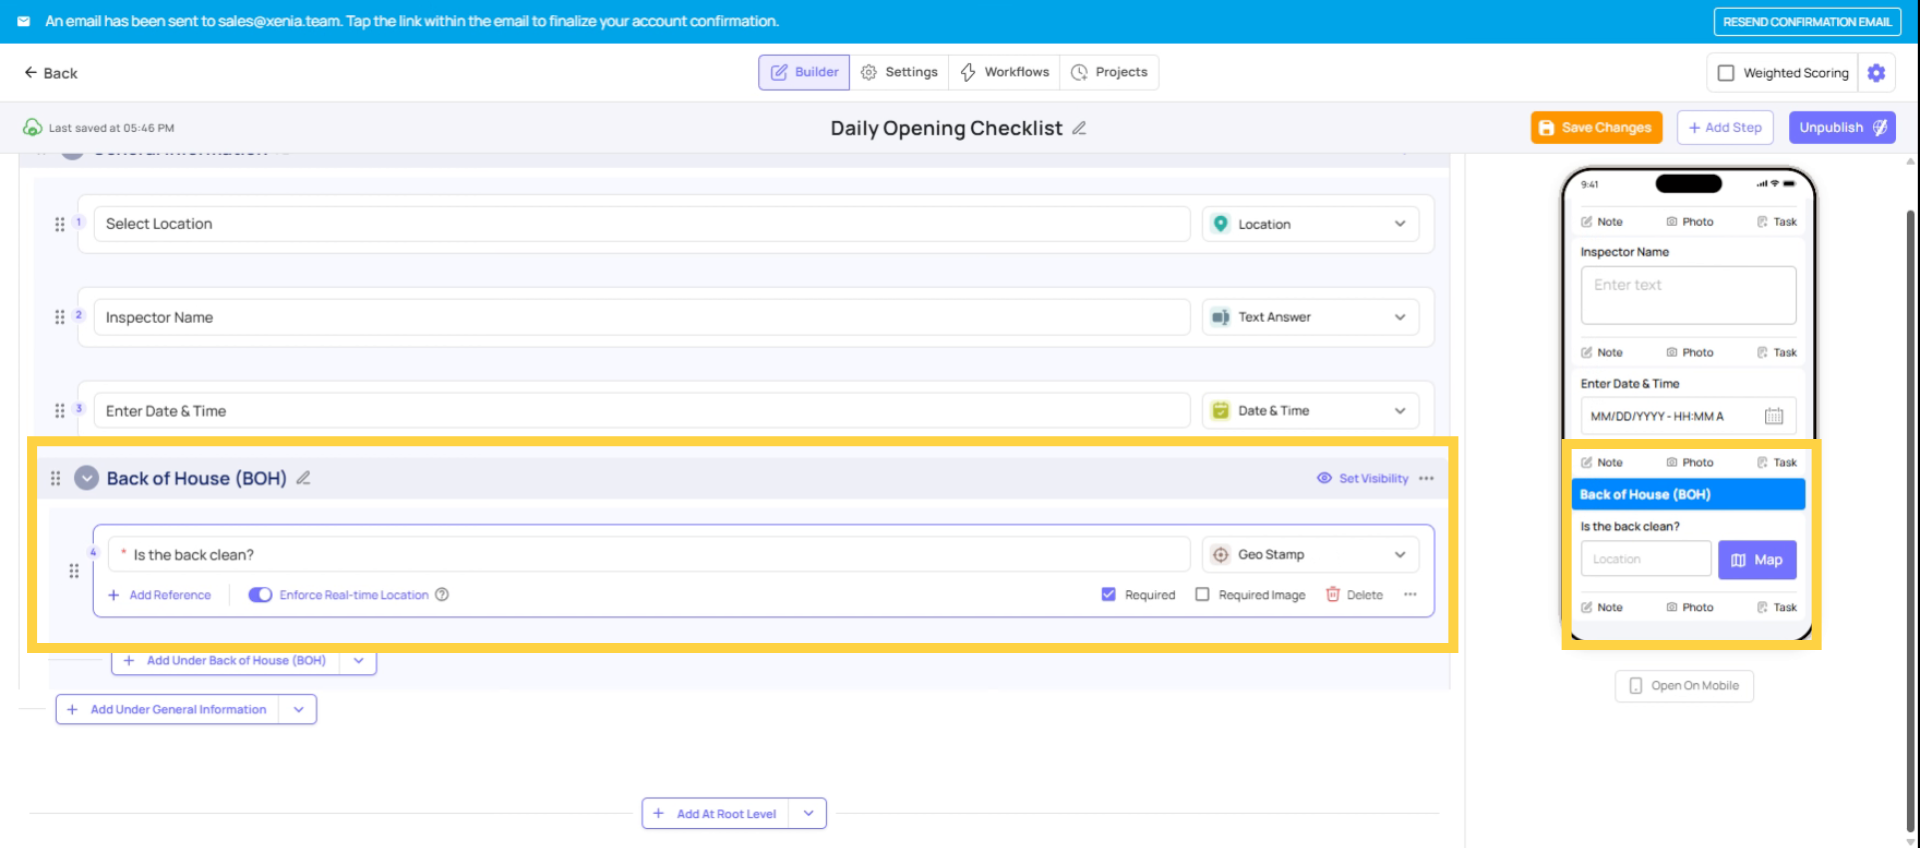Disable the Enforce Real-time Location toggle
Screen dimensions: 1920x848
[260, 595]
